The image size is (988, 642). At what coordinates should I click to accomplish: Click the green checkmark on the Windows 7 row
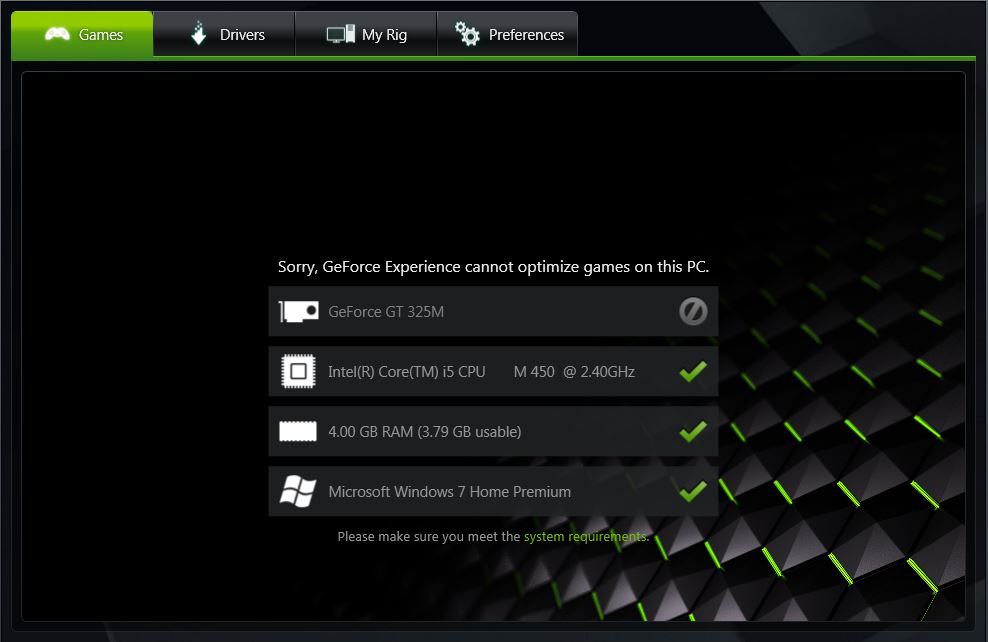693,491
